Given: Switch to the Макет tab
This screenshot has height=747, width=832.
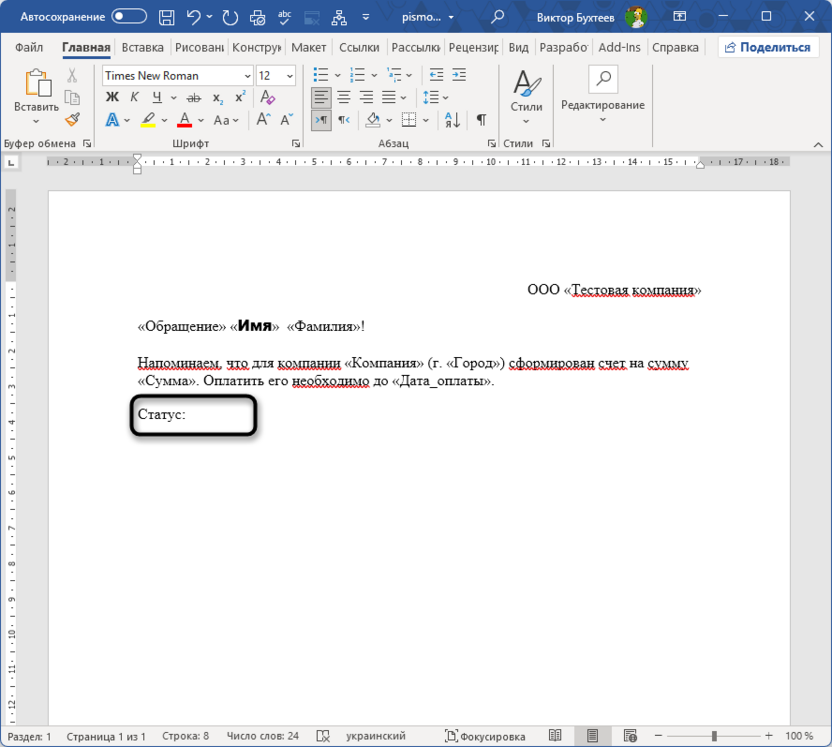Looking at the screenshot, I should pyautogui.click(x=308, y=47).
